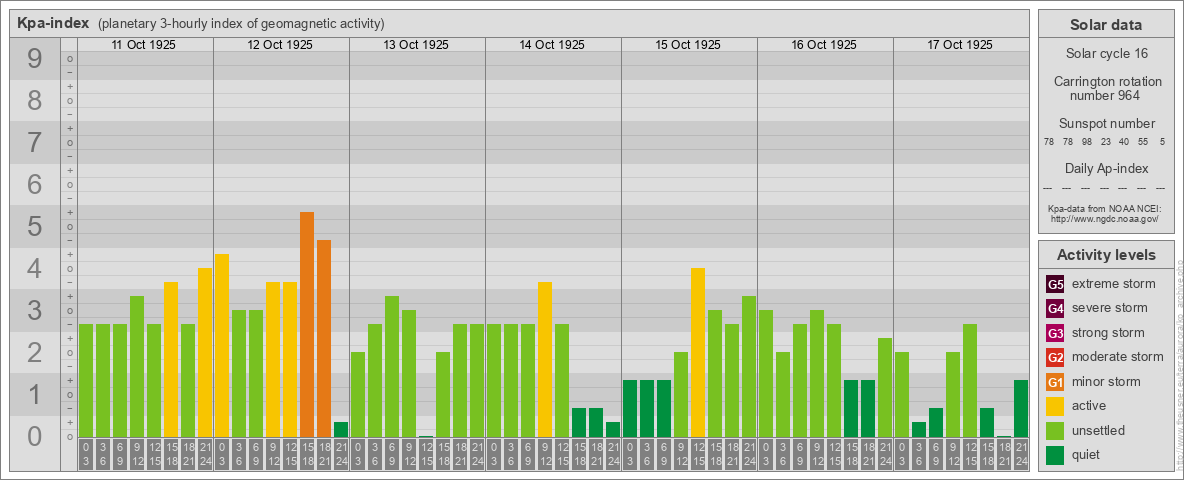Click the yellow bar on 12 Oct 0-3
This screenshot has width=1184, height=480.
point(222,346)
